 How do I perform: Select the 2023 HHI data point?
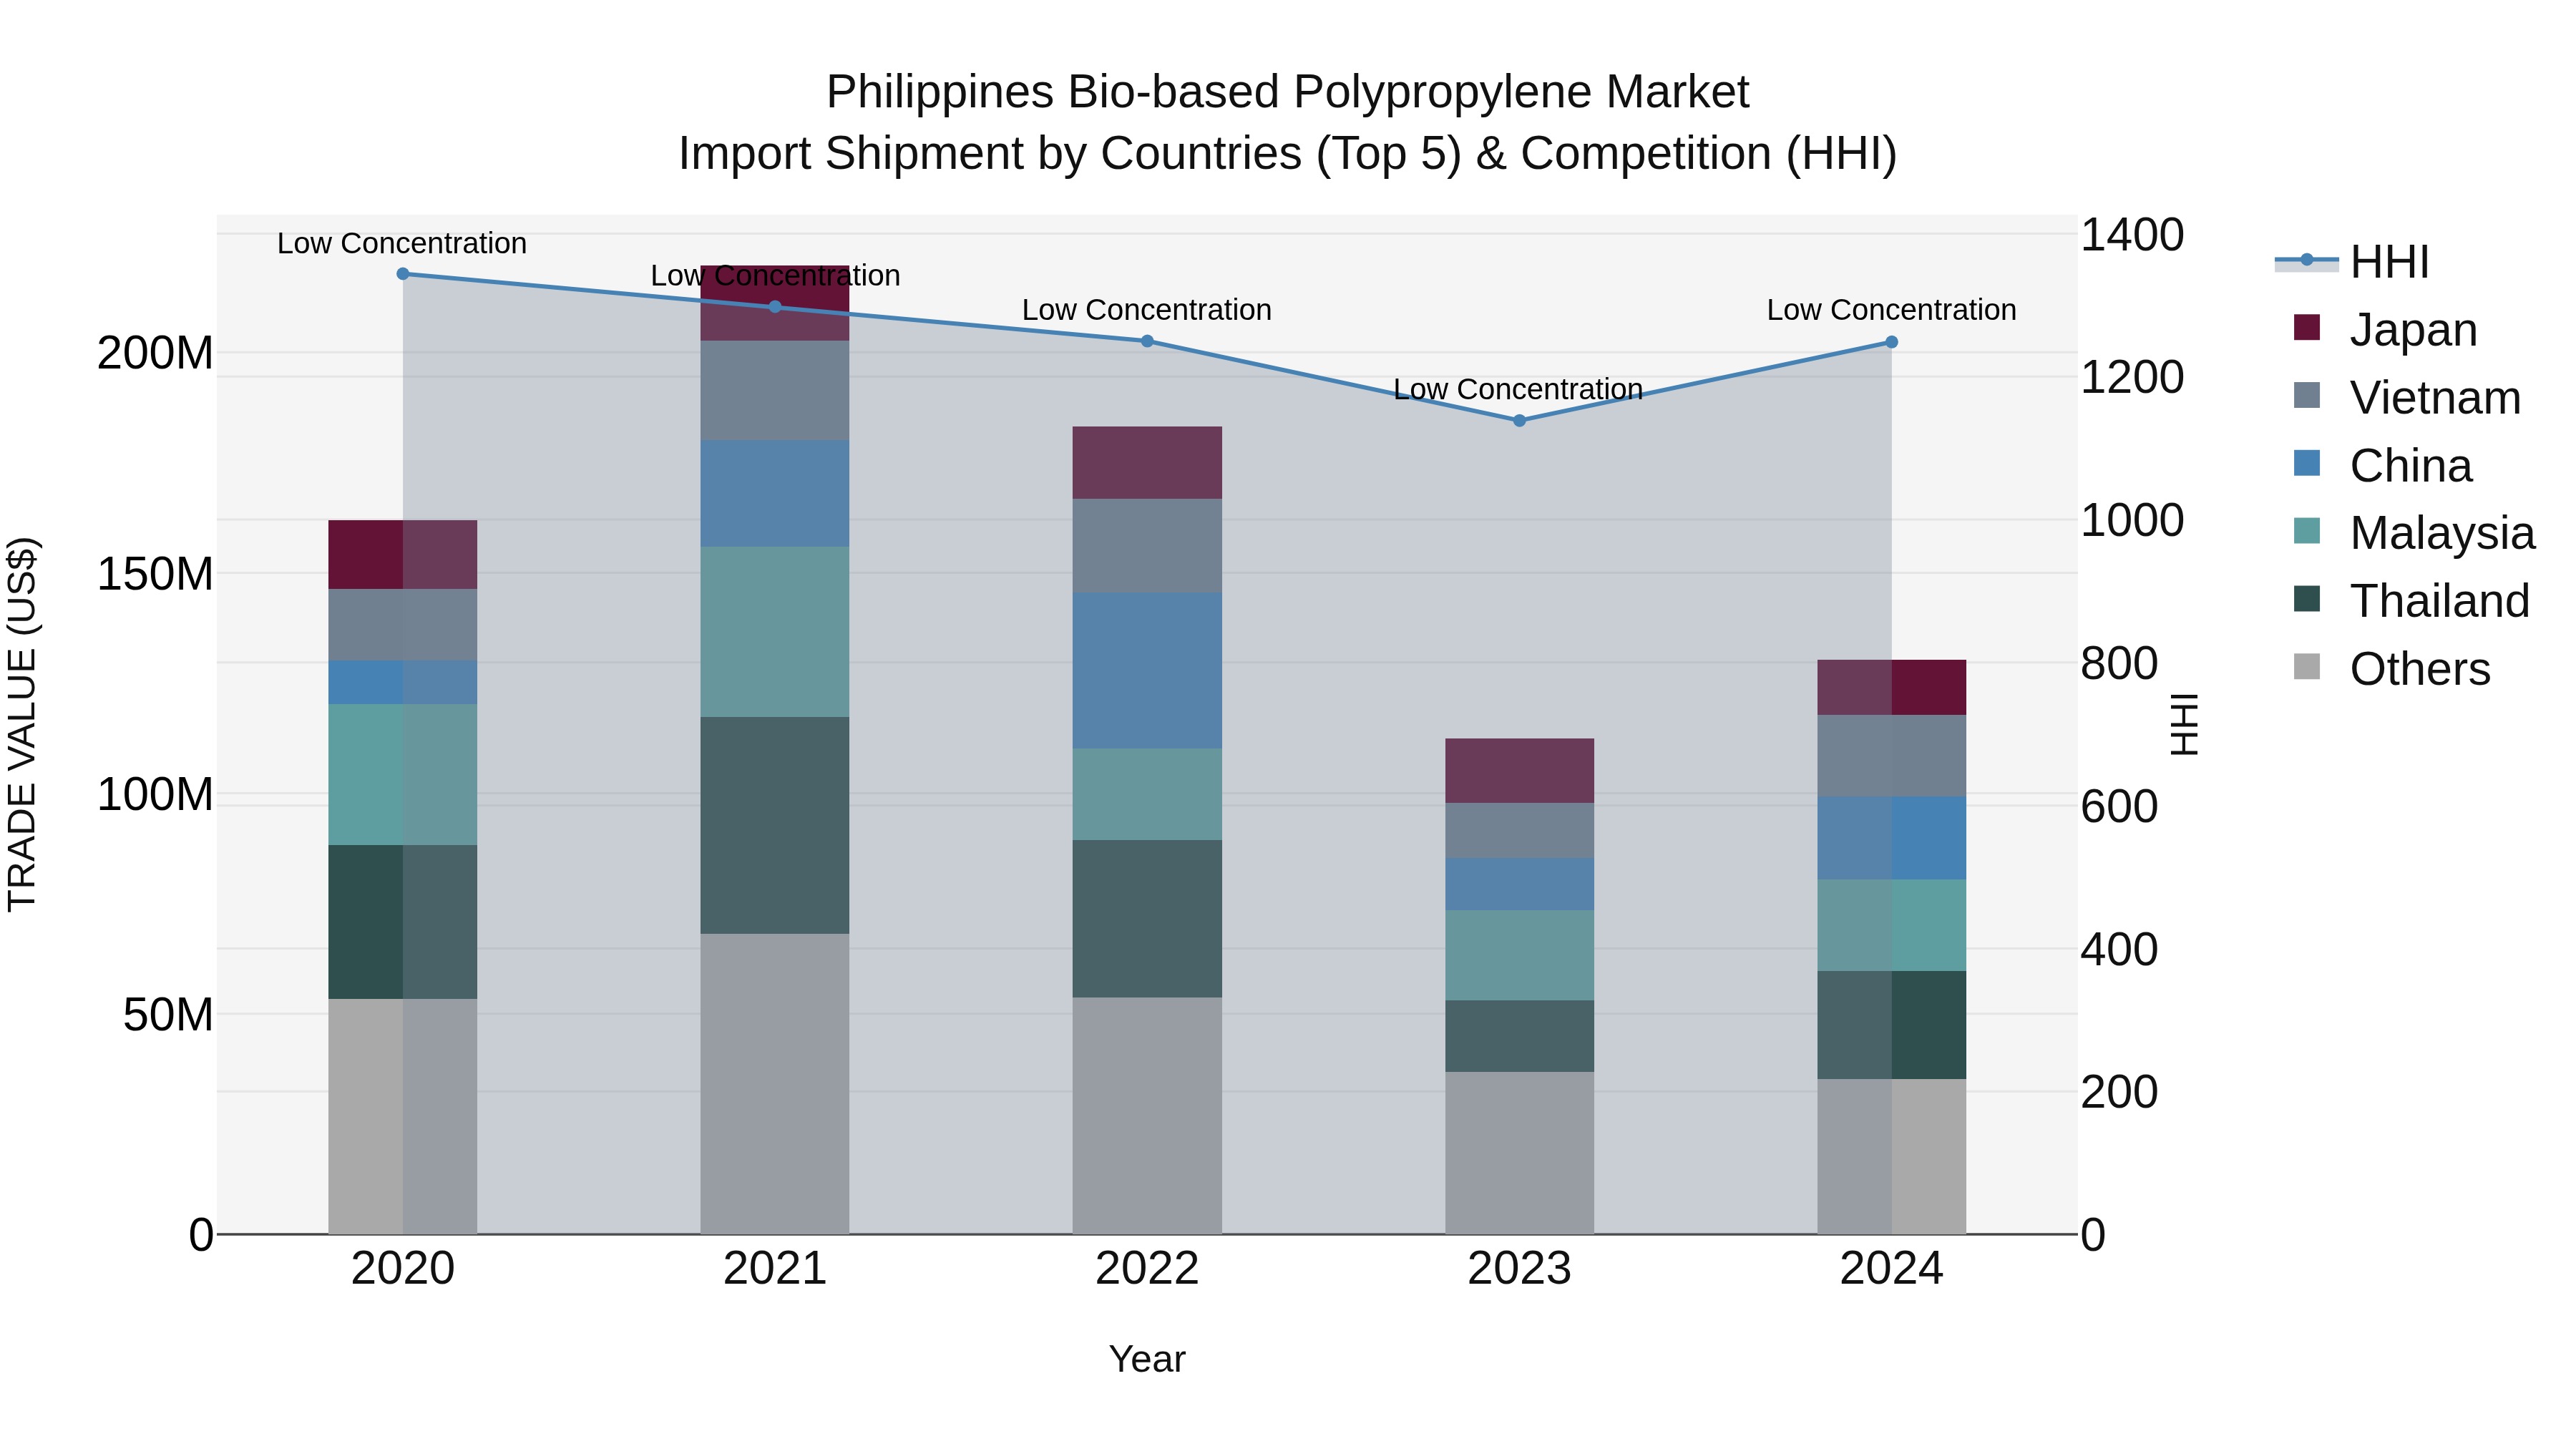point(1519,421)
